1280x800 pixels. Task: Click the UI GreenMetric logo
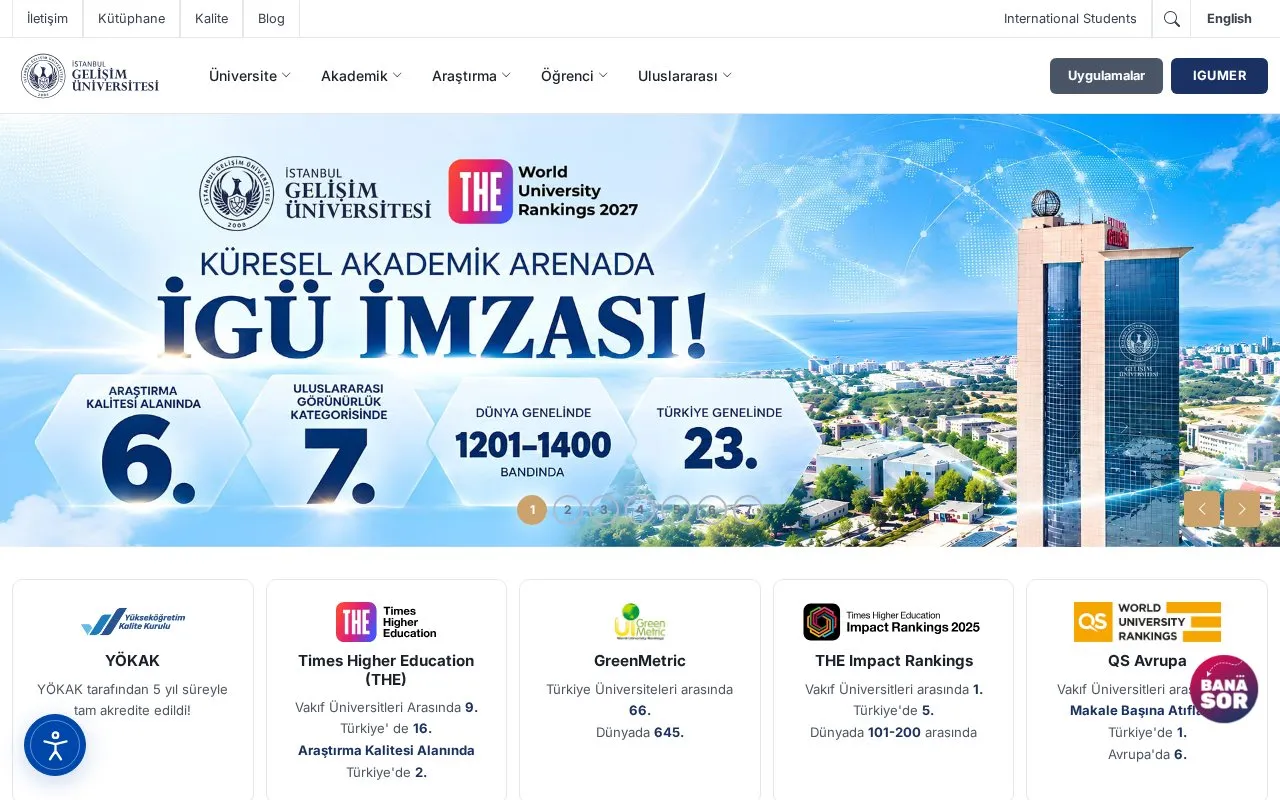(x=640, y=622)
